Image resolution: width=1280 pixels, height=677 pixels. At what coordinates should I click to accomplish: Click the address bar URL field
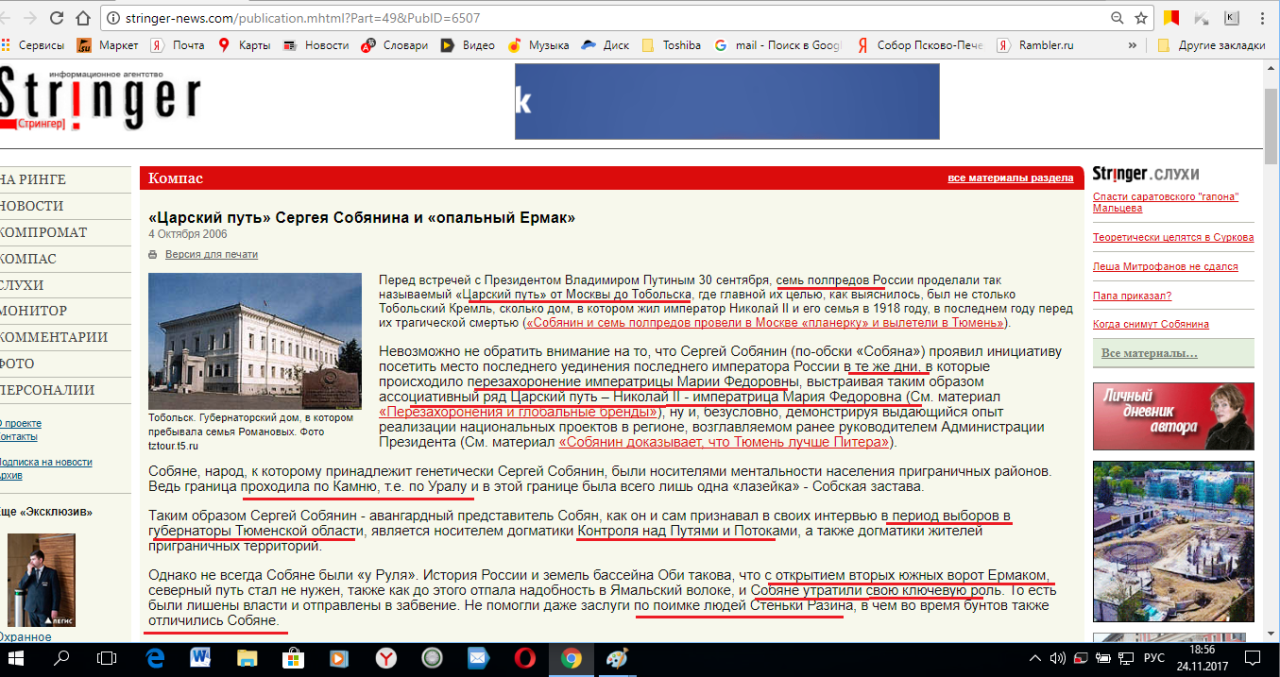pyautogui.click(x=600, y=18)
